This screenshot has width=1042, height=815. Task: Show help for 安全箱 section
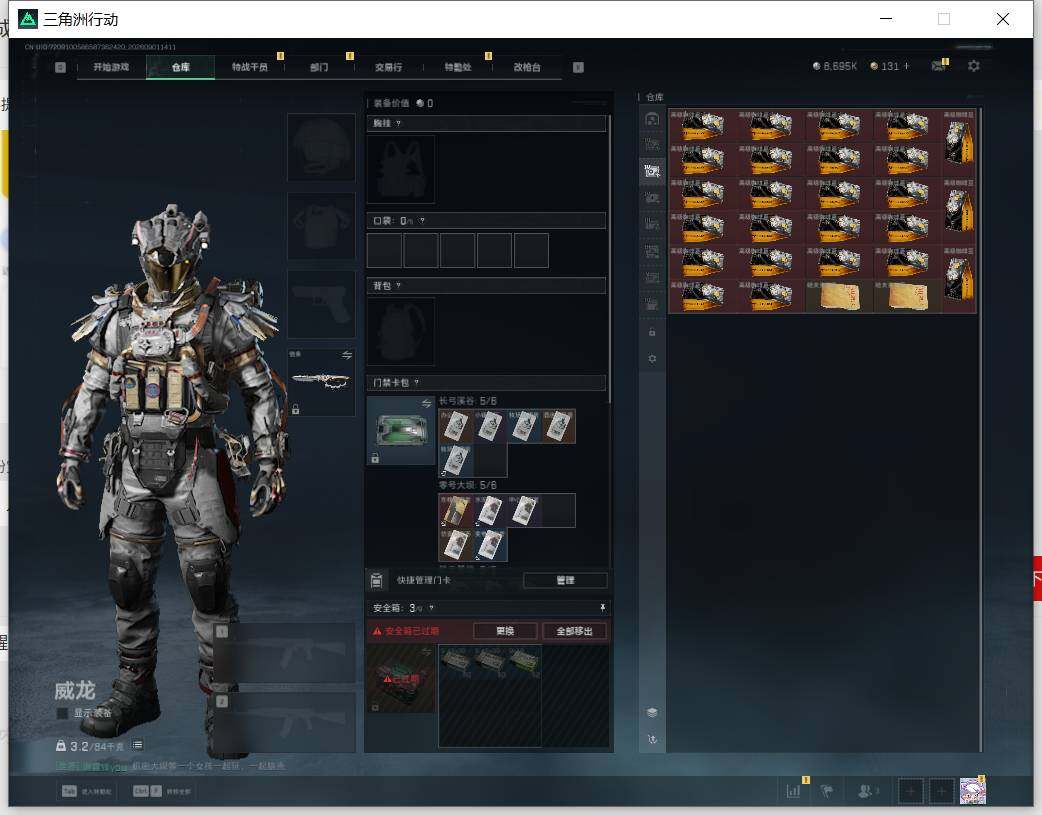431,608
